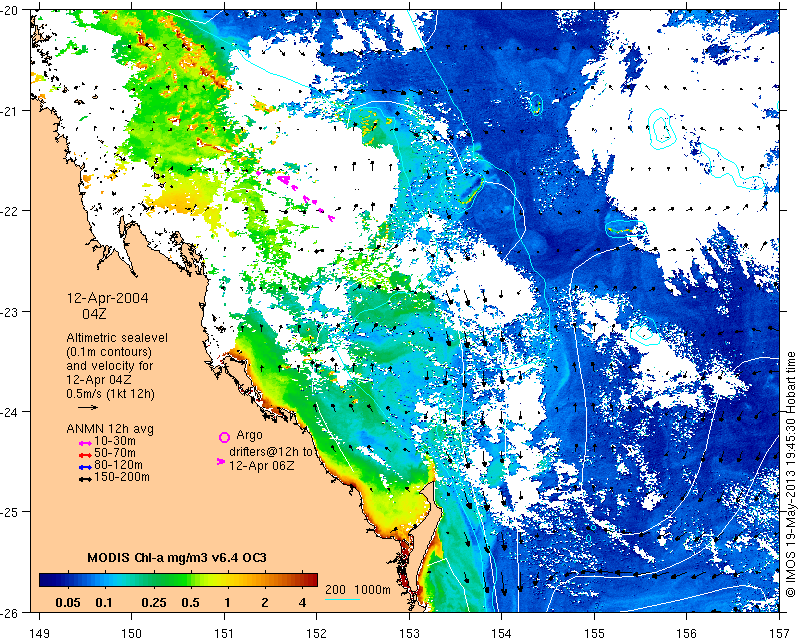Click the colorbar value "2"
Image resolution: width=800 pixels, height=640 pixels.
(x=265, y=603)
